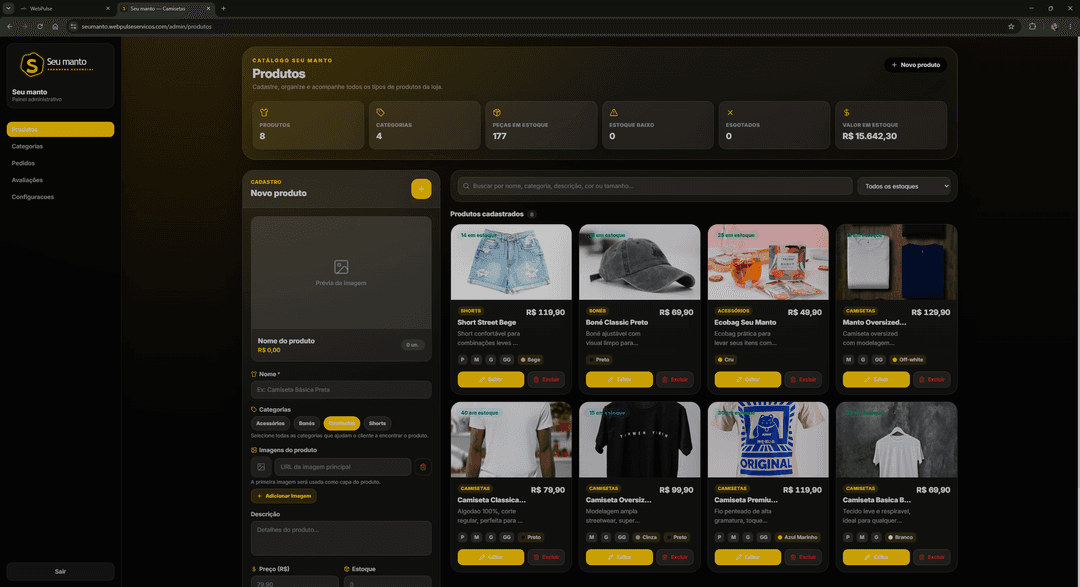Click Adicionar imagem button

(x=284, y=496)
